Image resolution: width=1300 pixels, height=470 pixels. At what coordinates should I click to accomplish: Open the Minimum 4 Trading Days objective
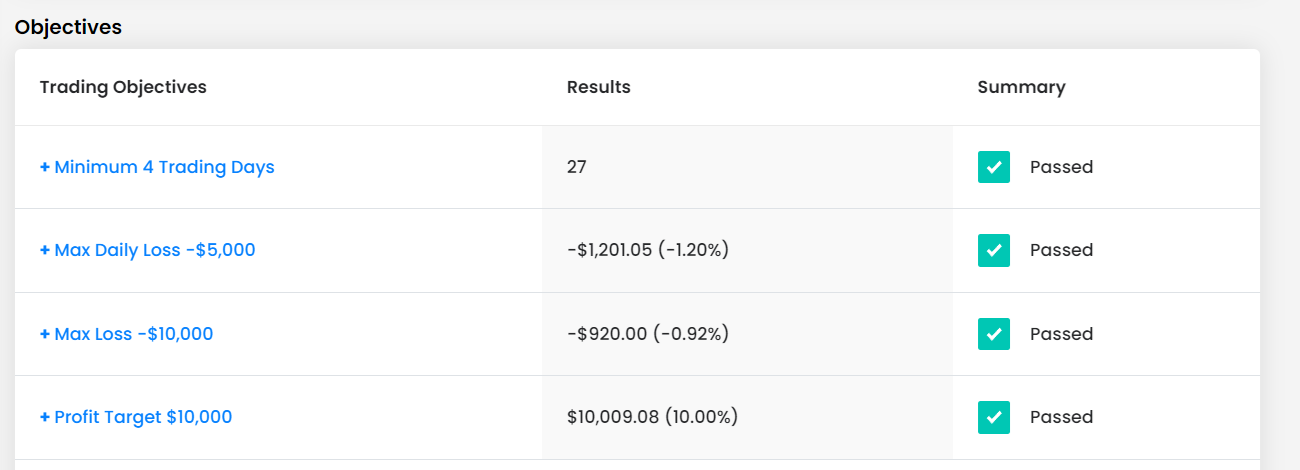(157, 167)
